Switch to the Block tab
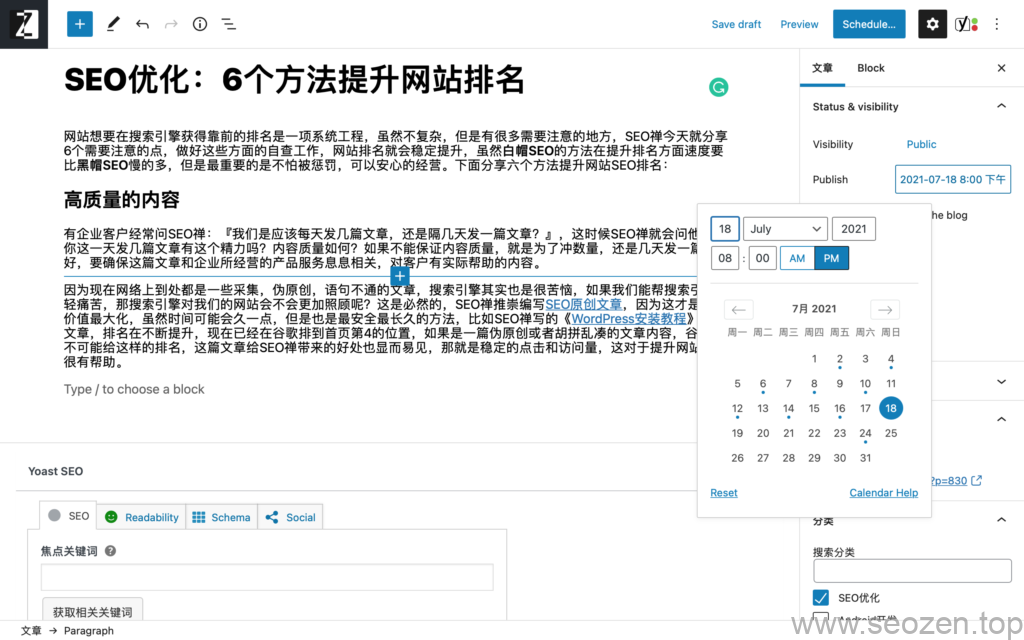Viewport: 1024px width, 640px height. (x=870, y=68)
